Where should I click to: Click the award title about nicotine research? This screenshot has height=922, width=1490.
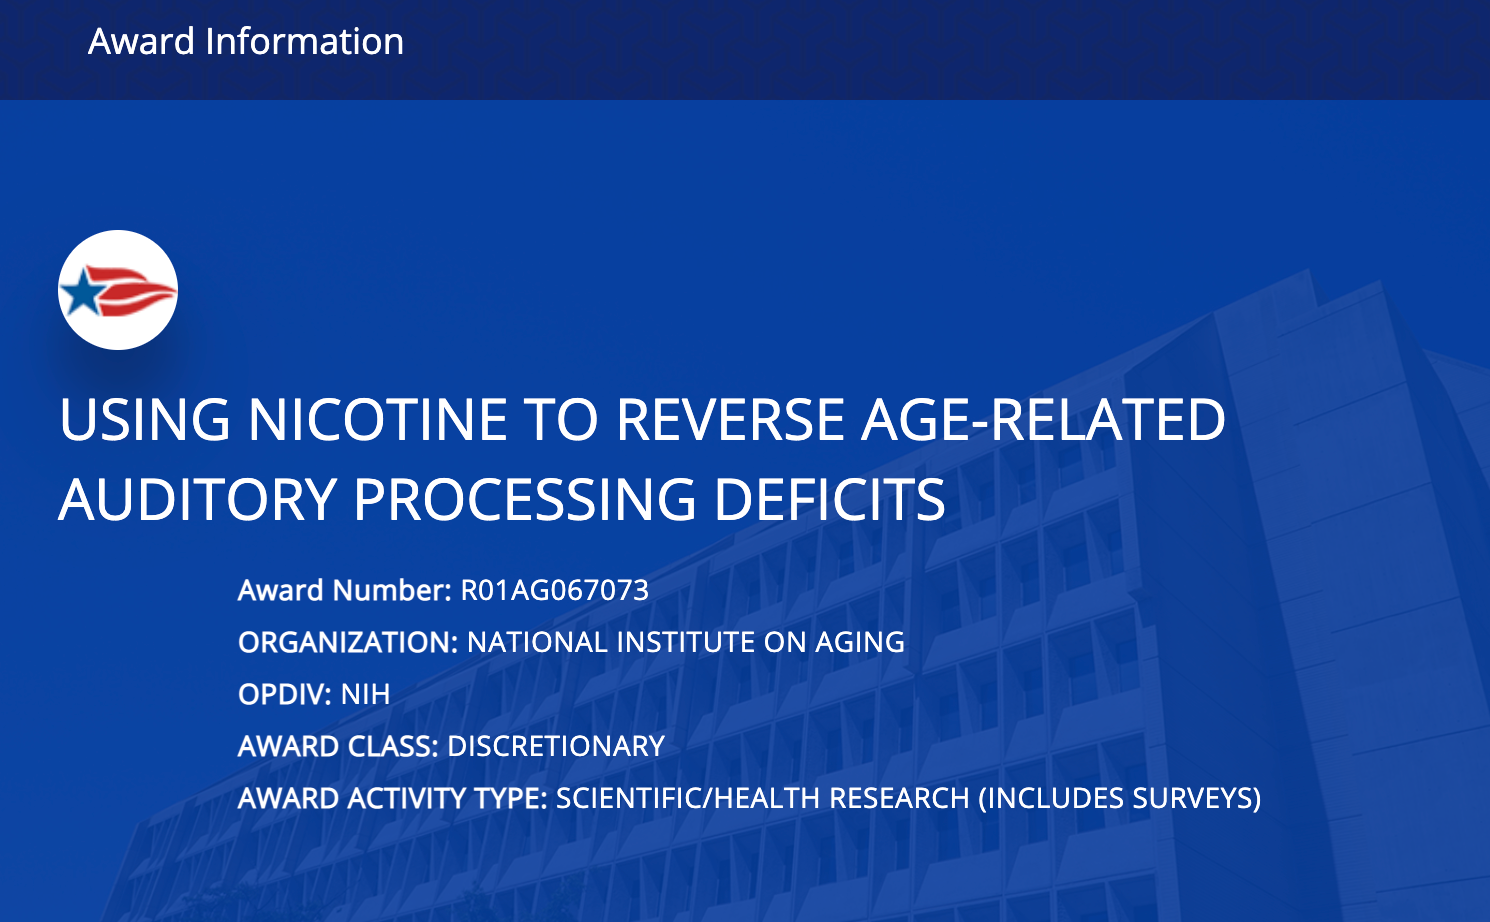640,455
